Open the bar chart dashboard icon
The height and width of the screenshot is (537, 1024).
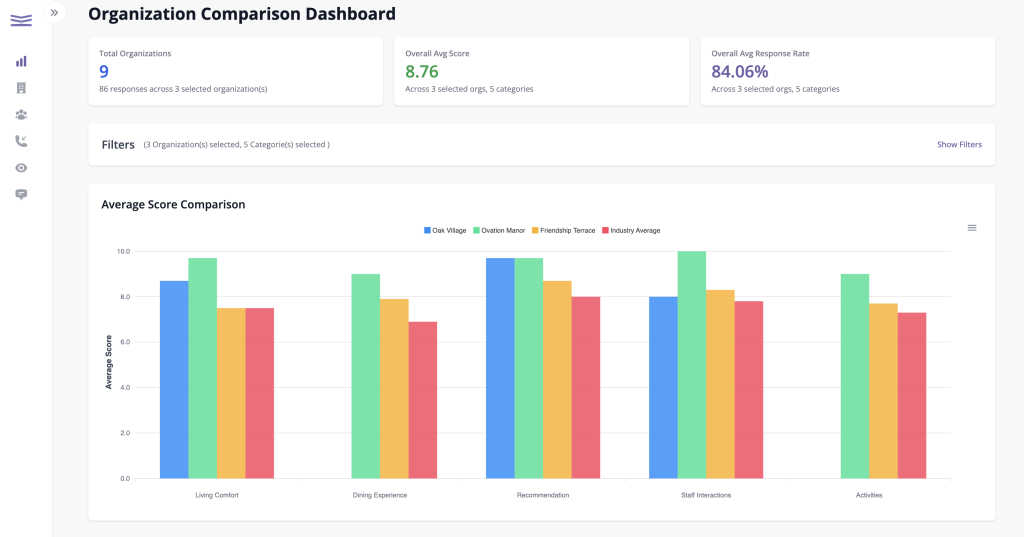point(21,61)
